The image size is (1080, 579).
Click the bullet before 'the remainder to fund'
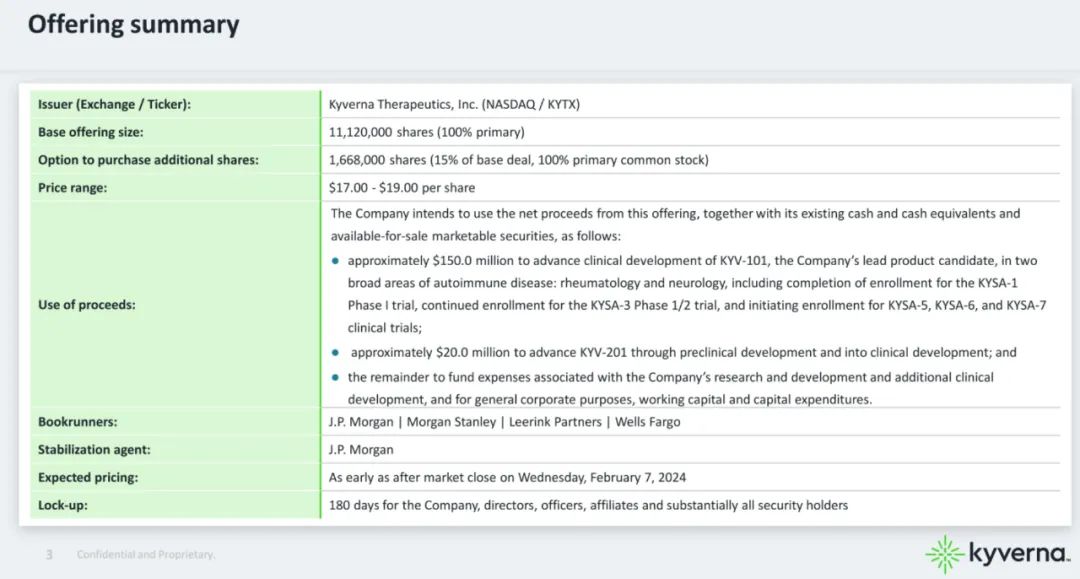(336, 378)
